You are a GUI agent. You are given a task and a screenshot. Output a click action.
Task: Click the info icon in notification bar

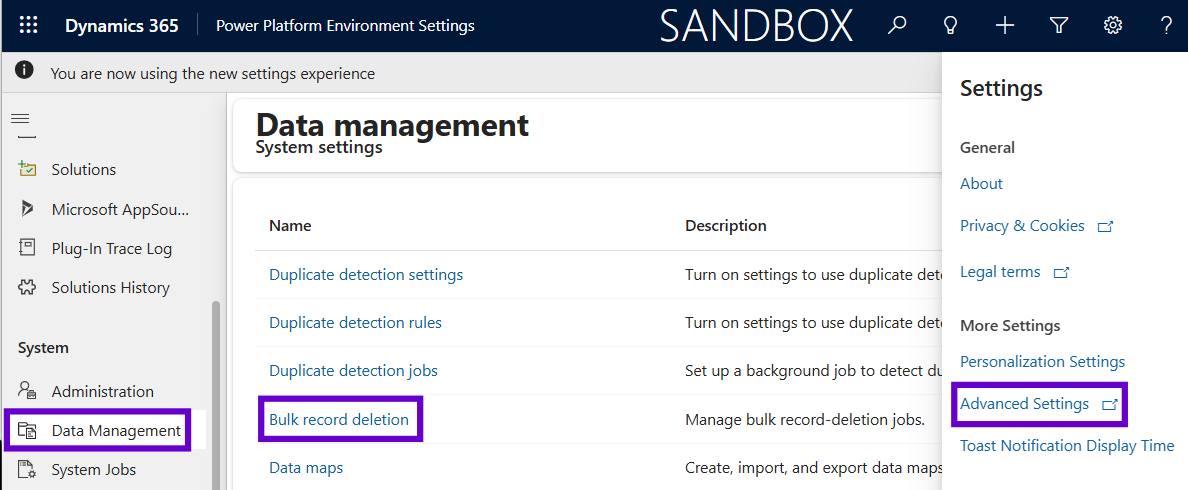click(x=24, y=71)
